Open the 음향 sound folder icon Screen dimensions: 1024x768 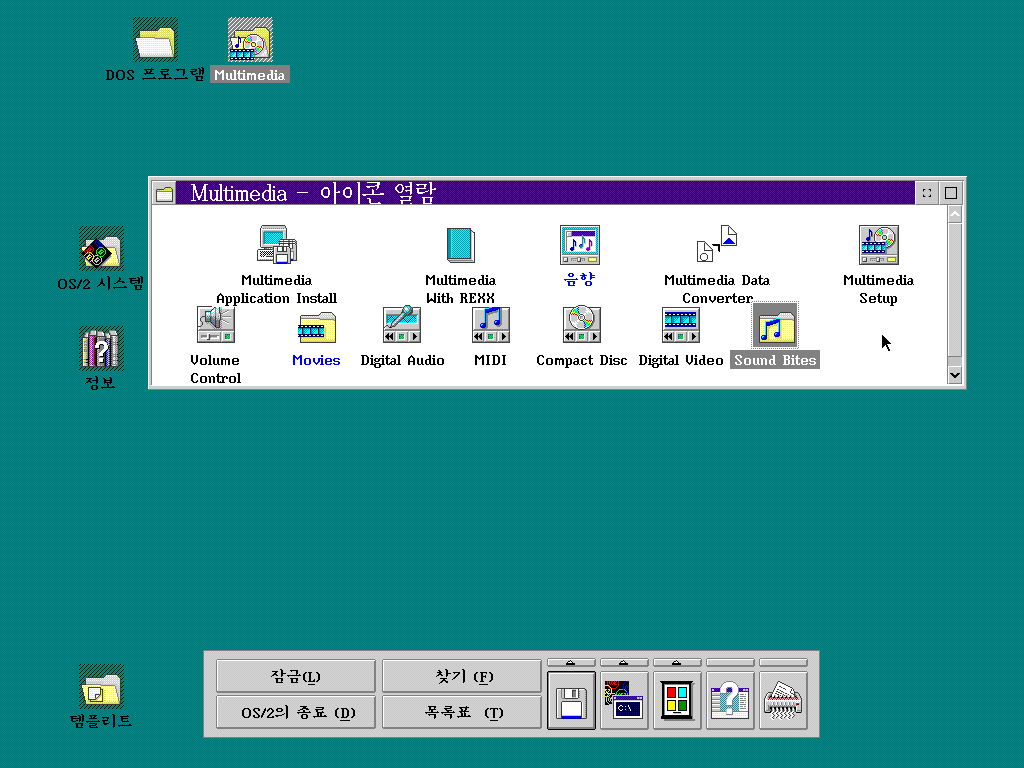pyautogui.click(x=579, y=245)
